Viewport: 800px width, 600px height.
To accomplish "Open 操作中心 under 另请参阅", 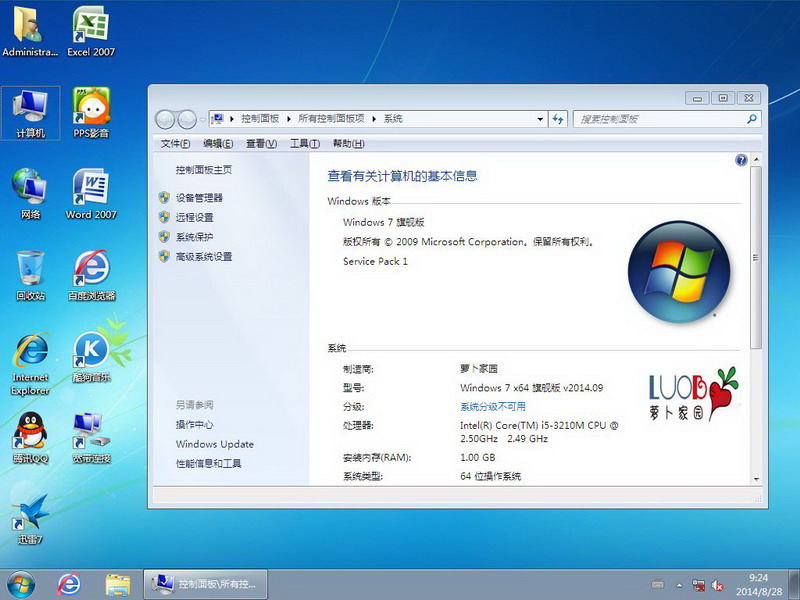I will pyautogui.click(x=194, y=424).
